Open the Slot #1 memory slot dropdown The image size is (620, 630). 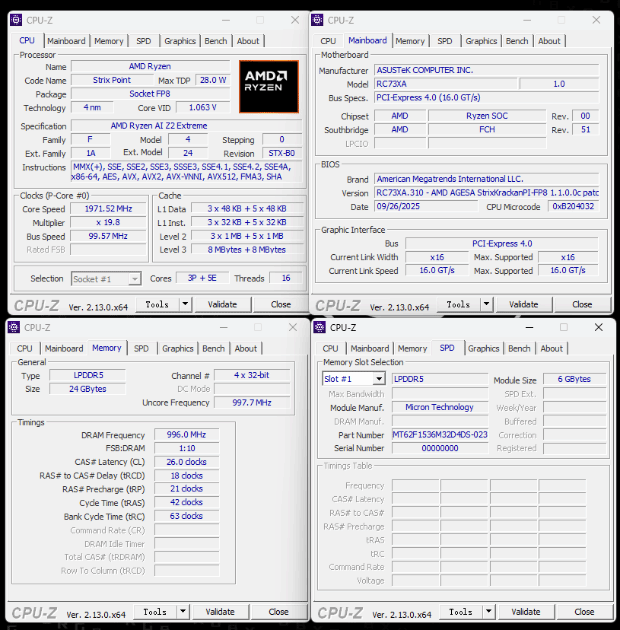click(x=352, y=379)
